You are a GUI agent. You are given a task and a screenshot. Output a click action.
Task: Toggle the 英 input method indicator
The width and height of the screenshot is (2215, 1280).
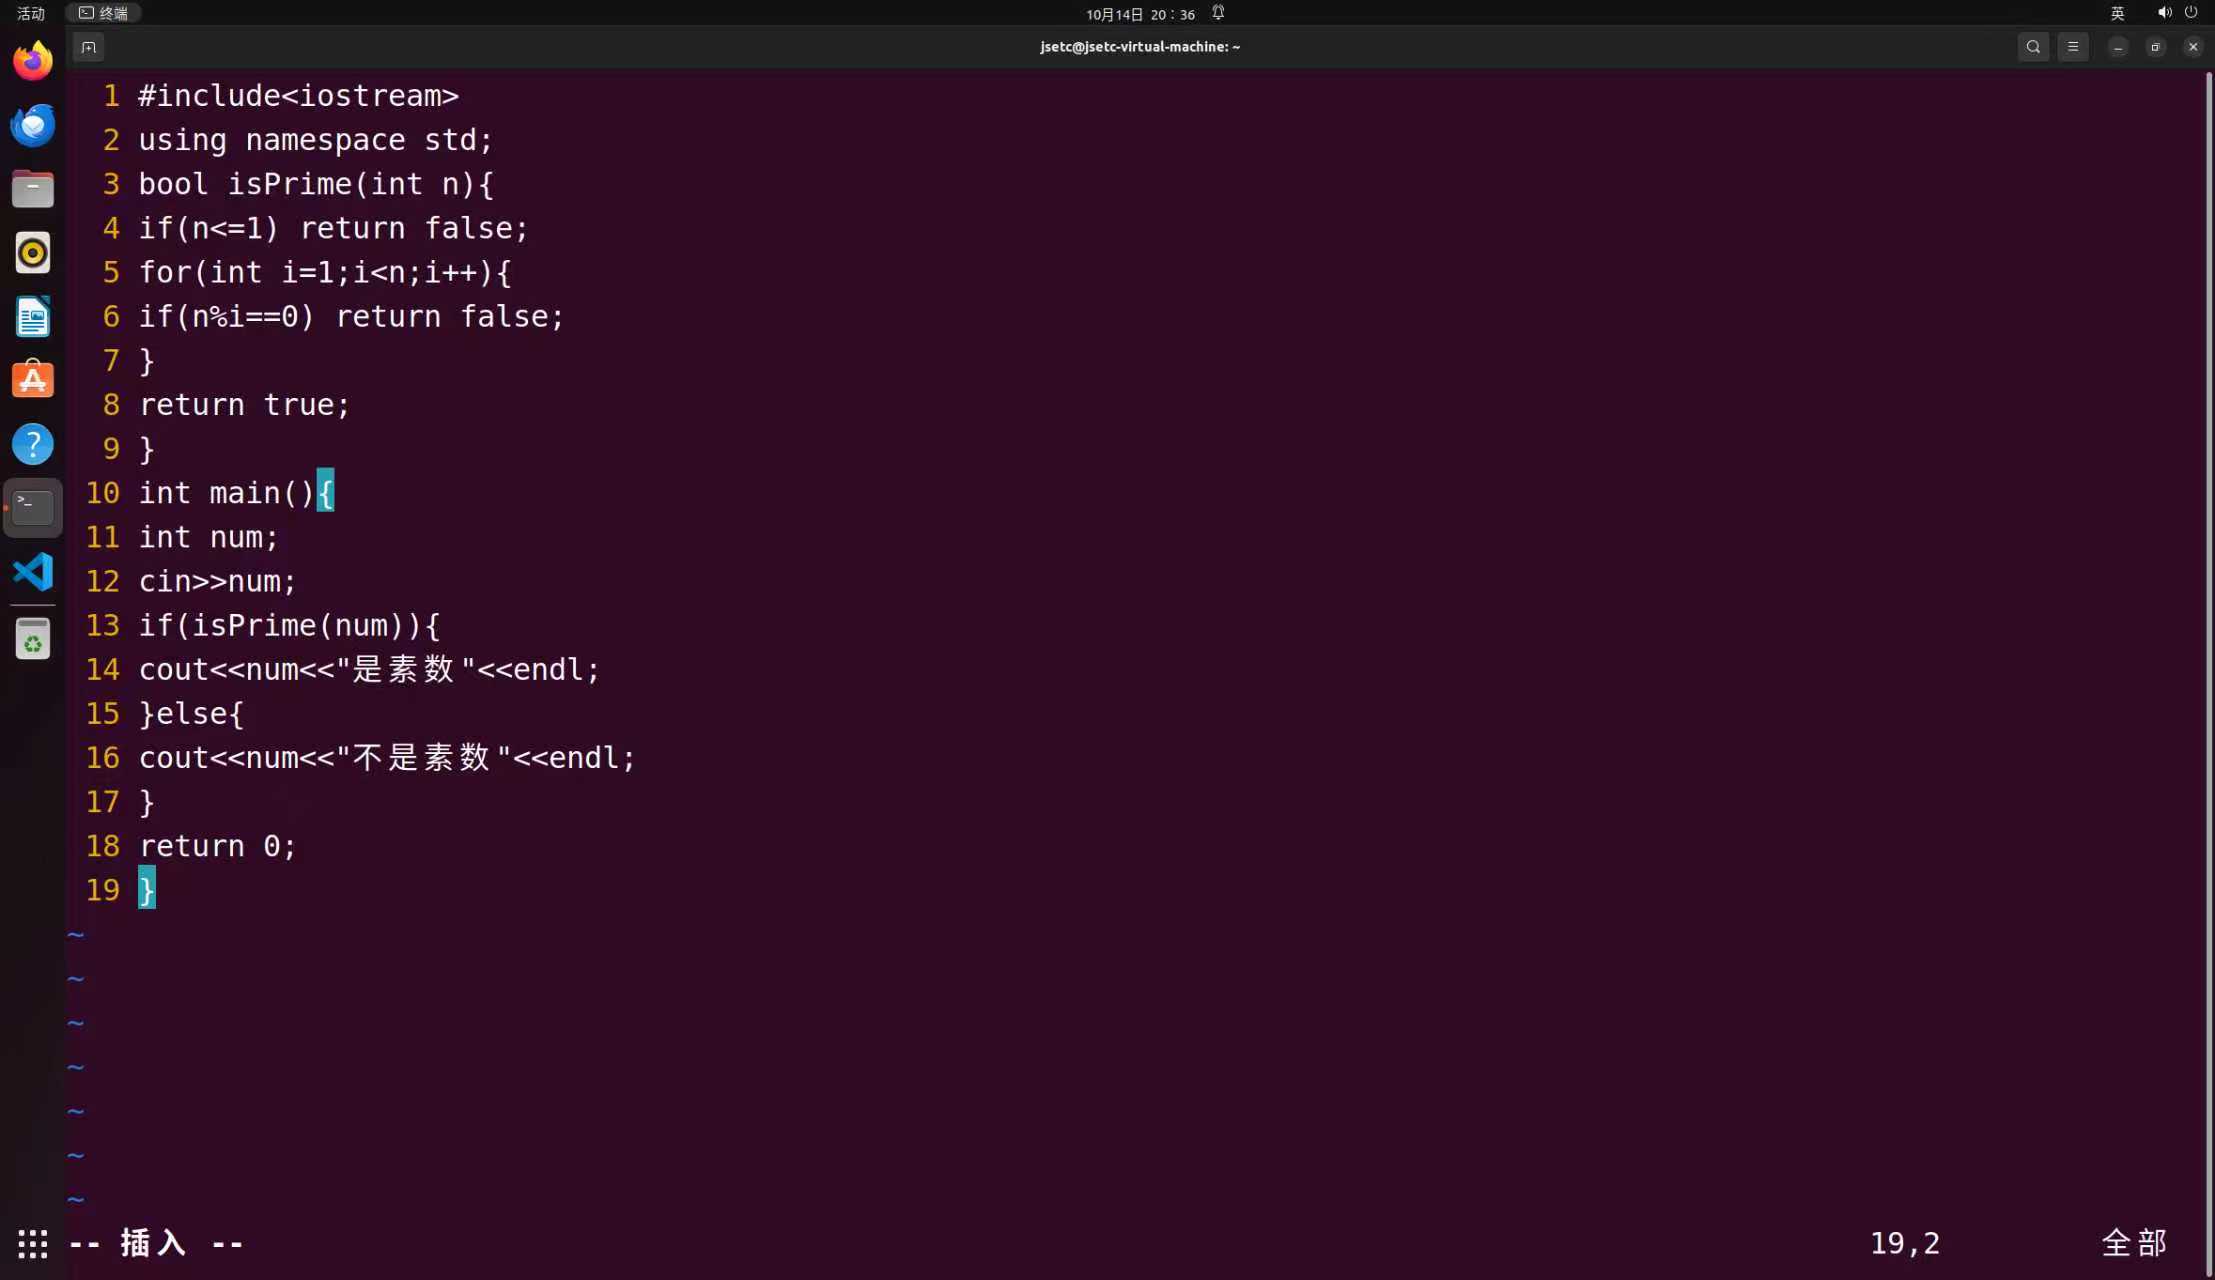pos(2117,13)
